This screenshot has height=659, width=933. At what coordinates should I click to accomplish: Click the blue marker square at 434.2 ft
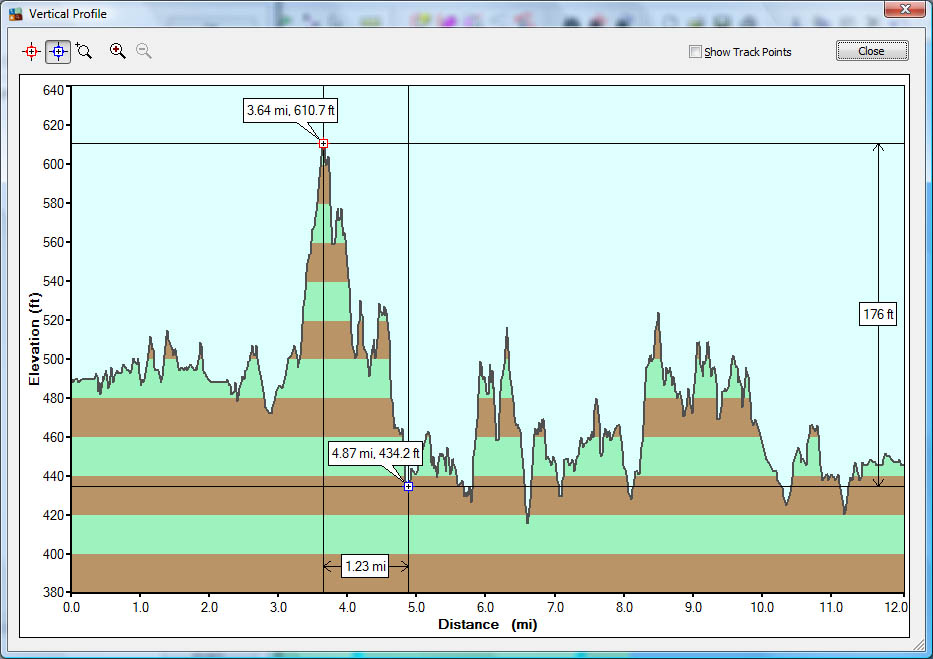point(409,486)
